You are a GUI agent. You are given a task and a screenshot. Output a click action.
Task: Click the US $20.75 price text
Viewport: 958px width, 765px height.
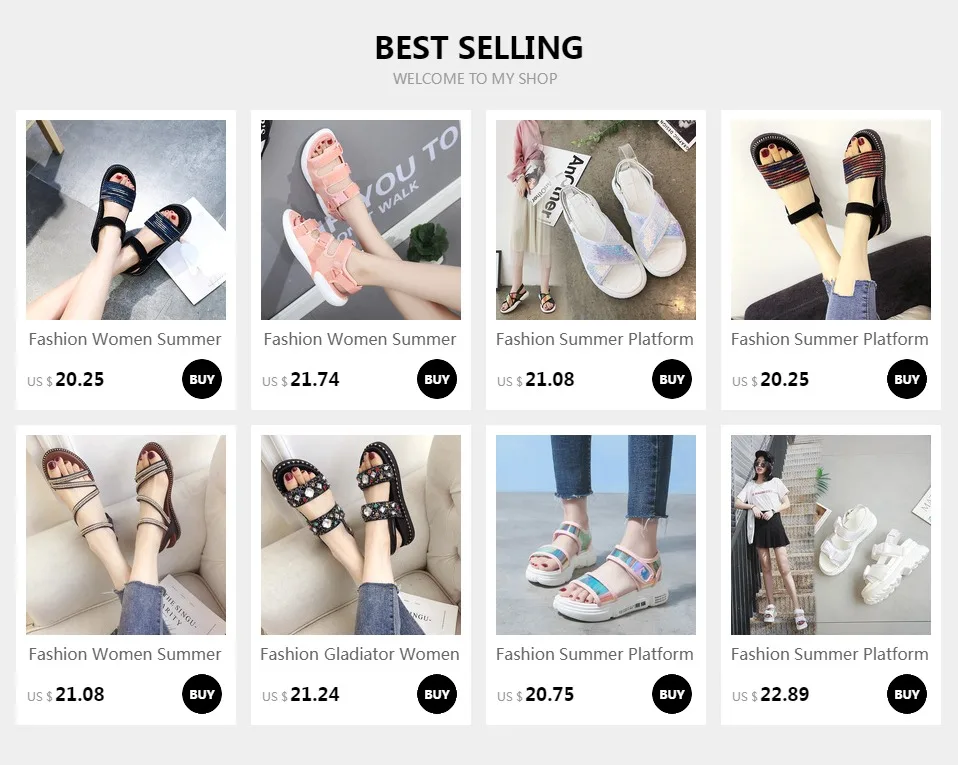[x=536, y=695]
